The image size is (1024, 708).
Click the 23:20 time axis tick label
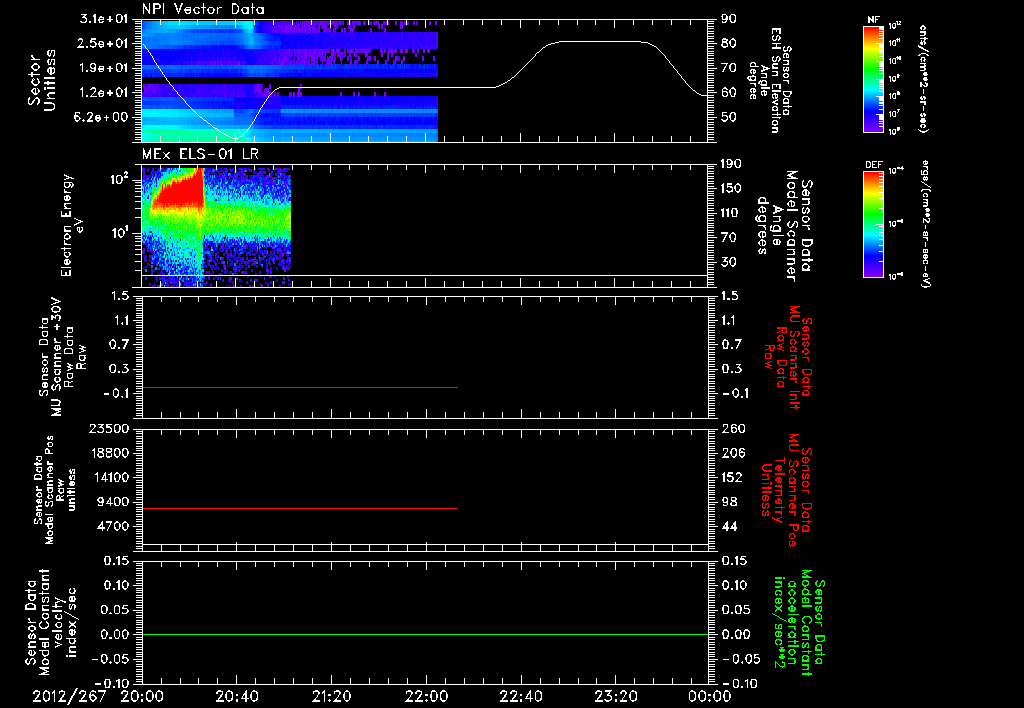click(x=615, y=696)
